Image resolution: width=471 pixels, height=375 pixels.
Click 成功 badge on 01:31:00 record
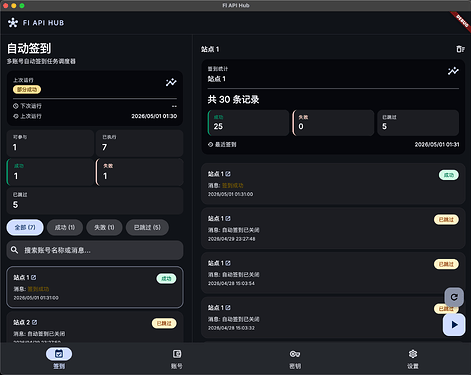coord(448,175)
